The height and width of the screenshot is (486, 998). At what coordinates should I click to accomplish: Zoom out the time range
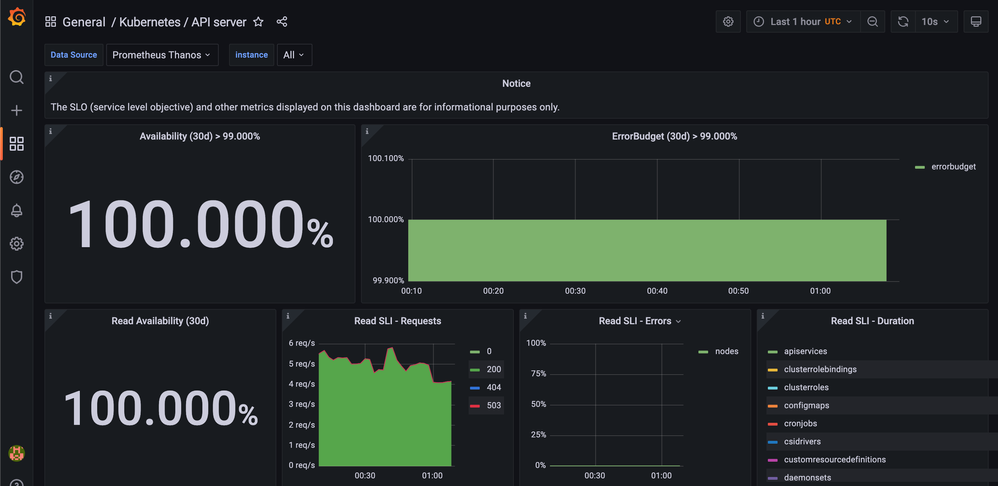(873, 22)
